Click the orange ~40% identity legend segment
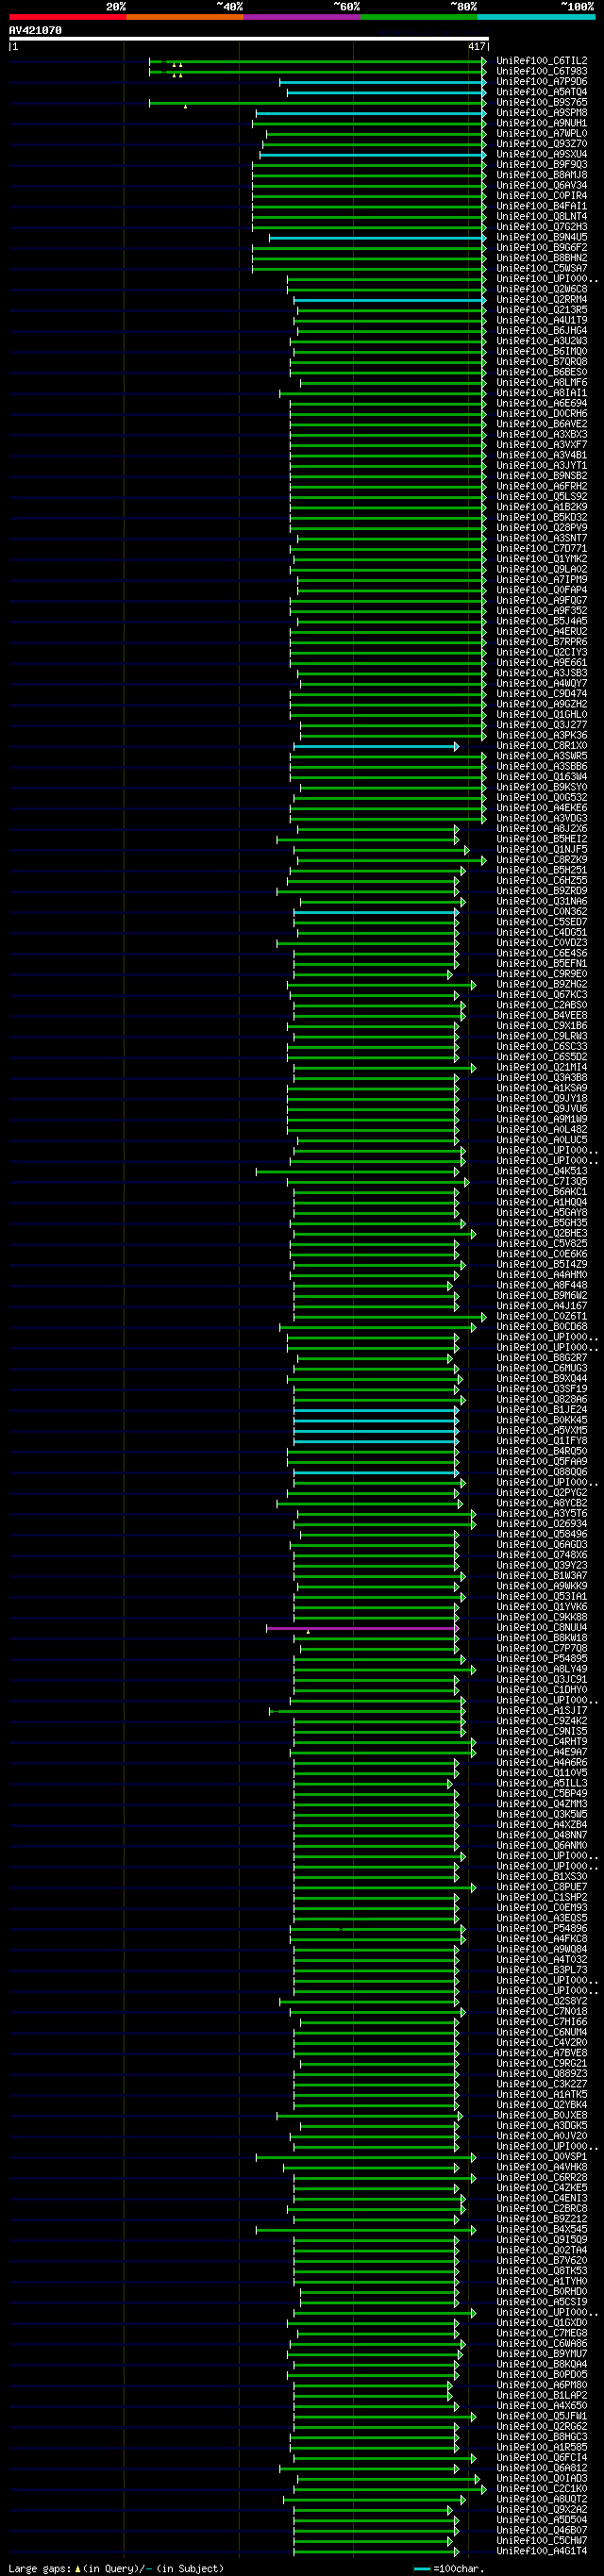 tap(184, 16)
